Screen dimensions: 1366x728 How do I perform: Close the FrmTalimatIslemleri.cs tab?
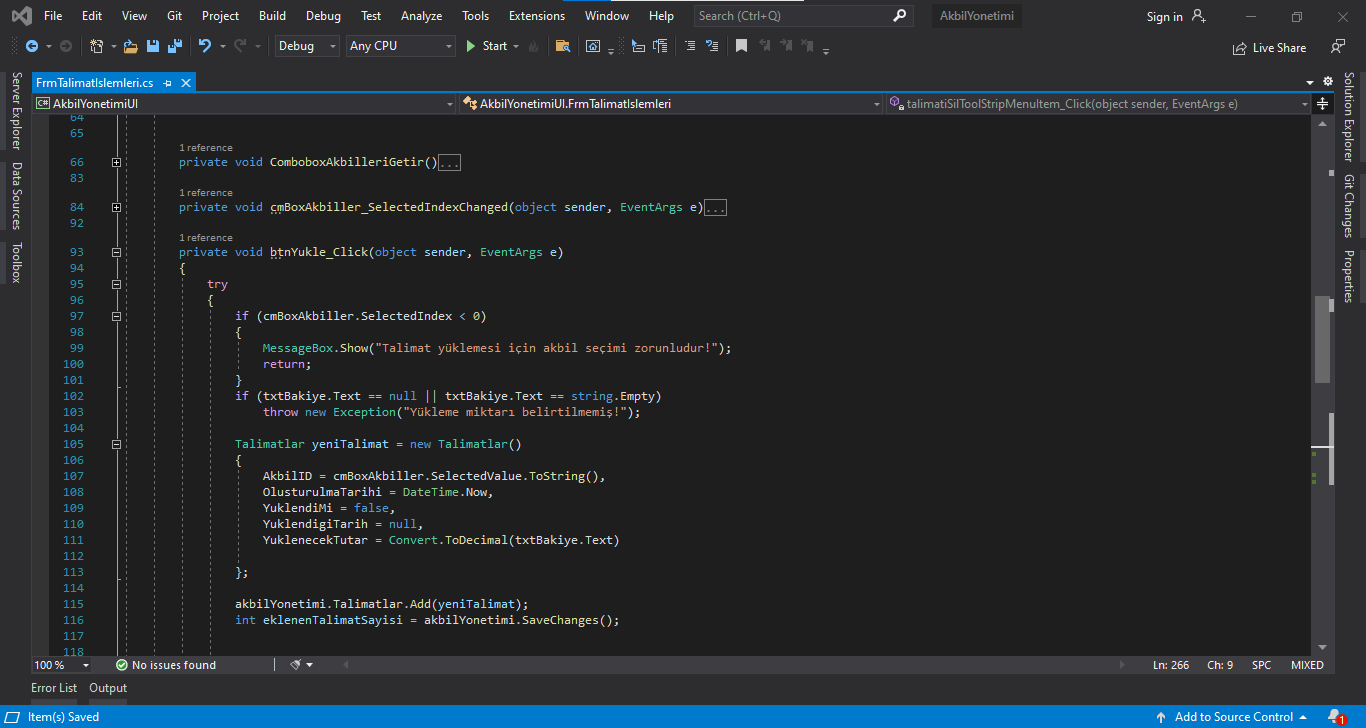pos(186,83)
